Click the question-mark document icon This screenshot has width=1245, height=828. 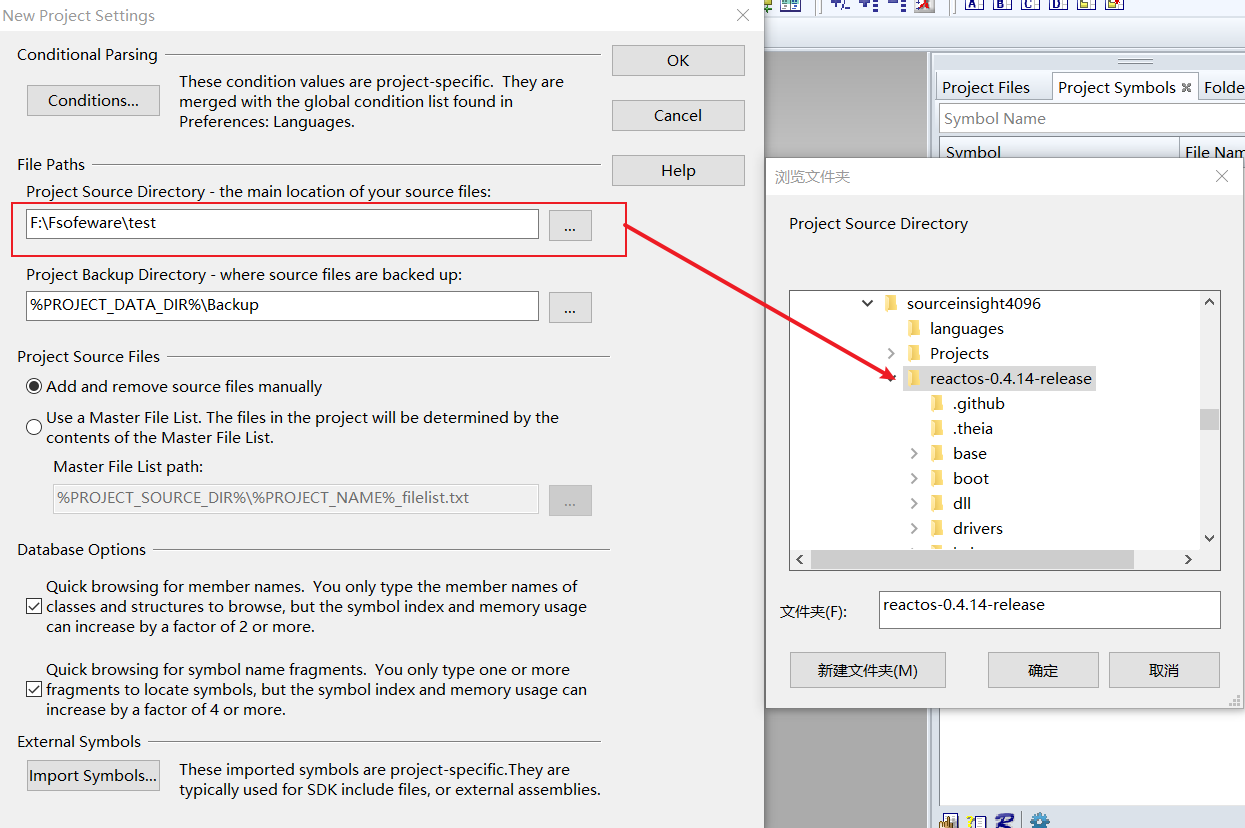tap(977, 821)
